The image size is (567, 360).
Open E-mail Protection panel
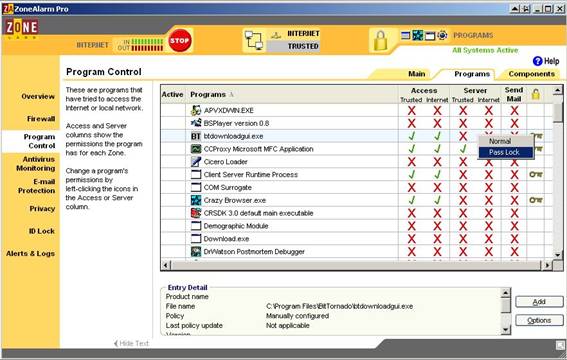pos(37,186)
